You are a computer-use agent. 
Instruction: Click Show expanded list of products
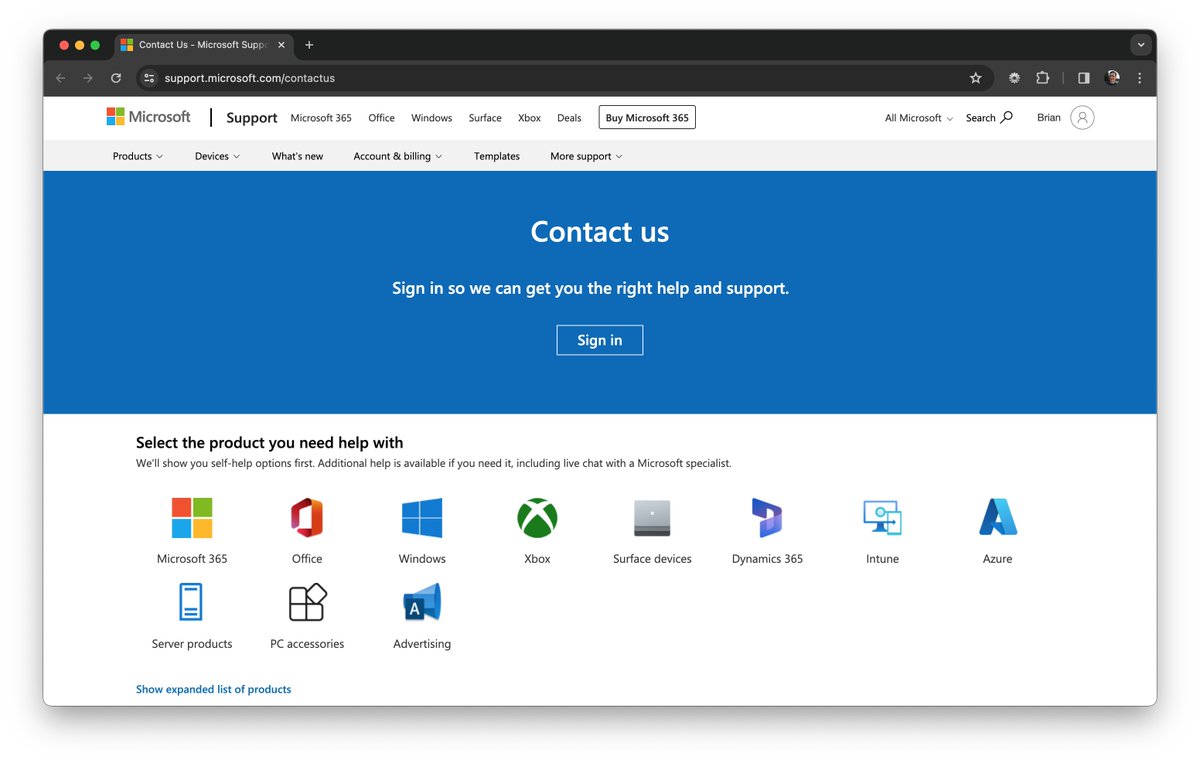click(x=213, y=689)
